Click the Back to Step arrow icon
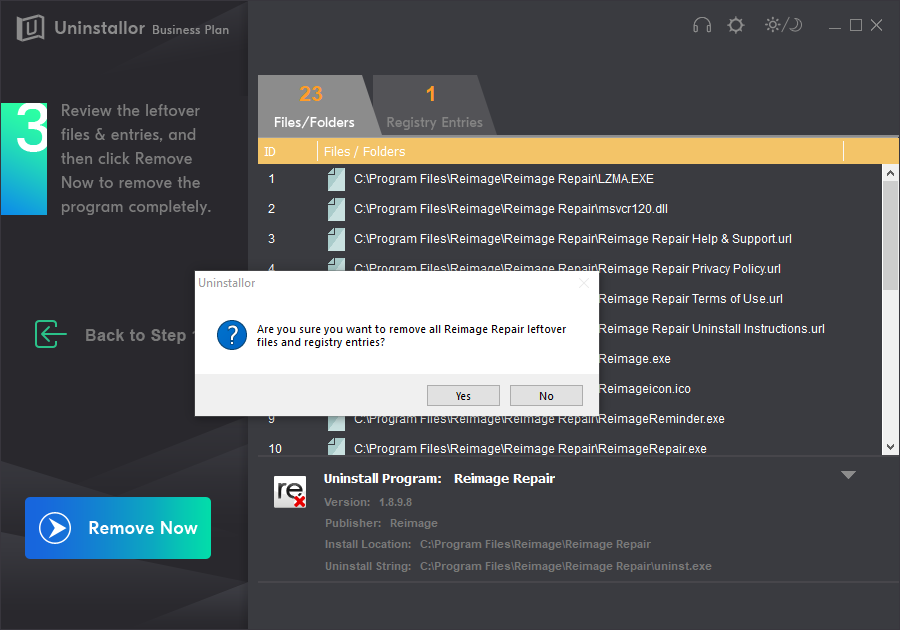 [x=51, y=334]
